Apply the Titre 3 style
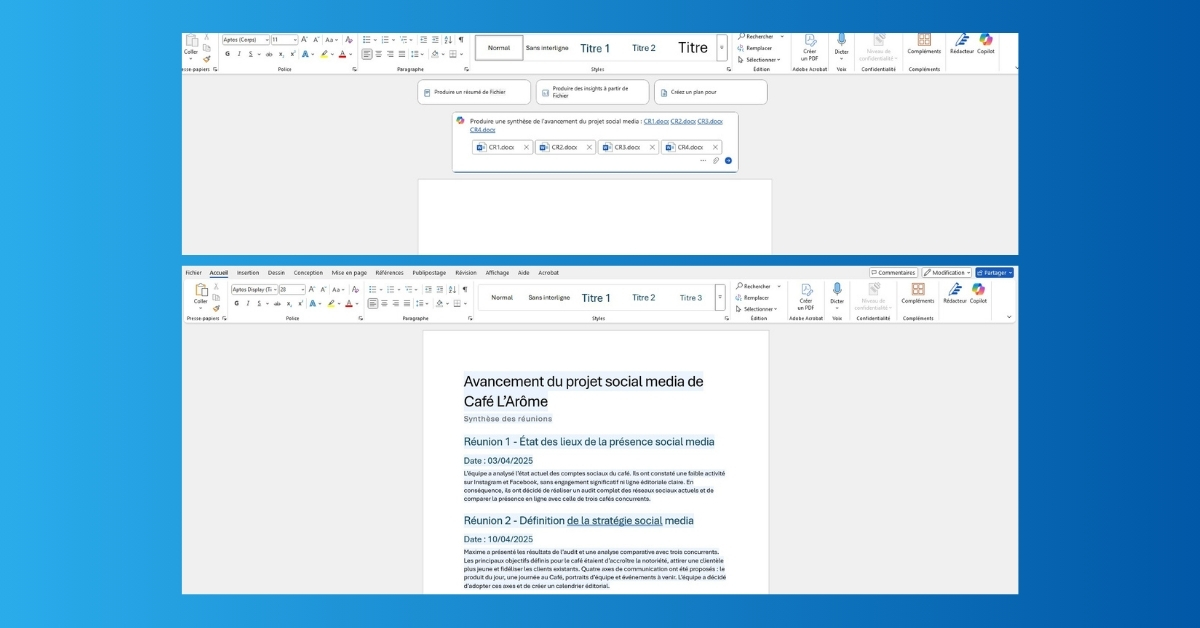The width and height of the screenshot is (1200, 628). tap(690, 297)
